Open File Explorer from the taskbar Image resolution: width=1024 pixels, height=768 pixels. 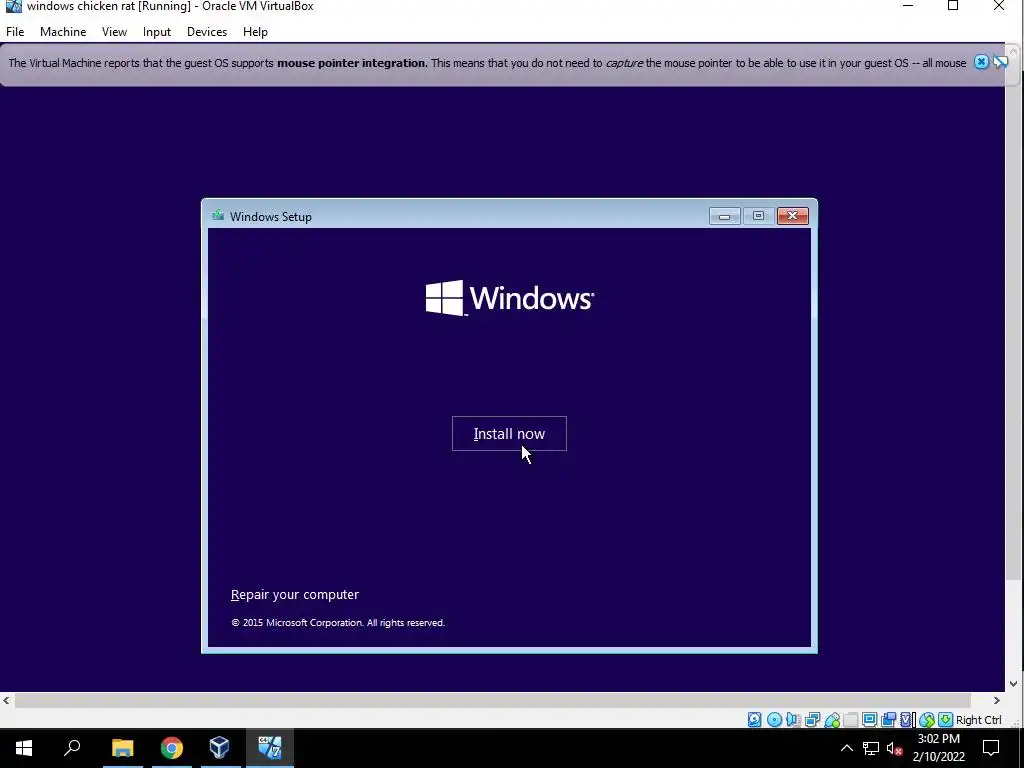click(122, 748)
